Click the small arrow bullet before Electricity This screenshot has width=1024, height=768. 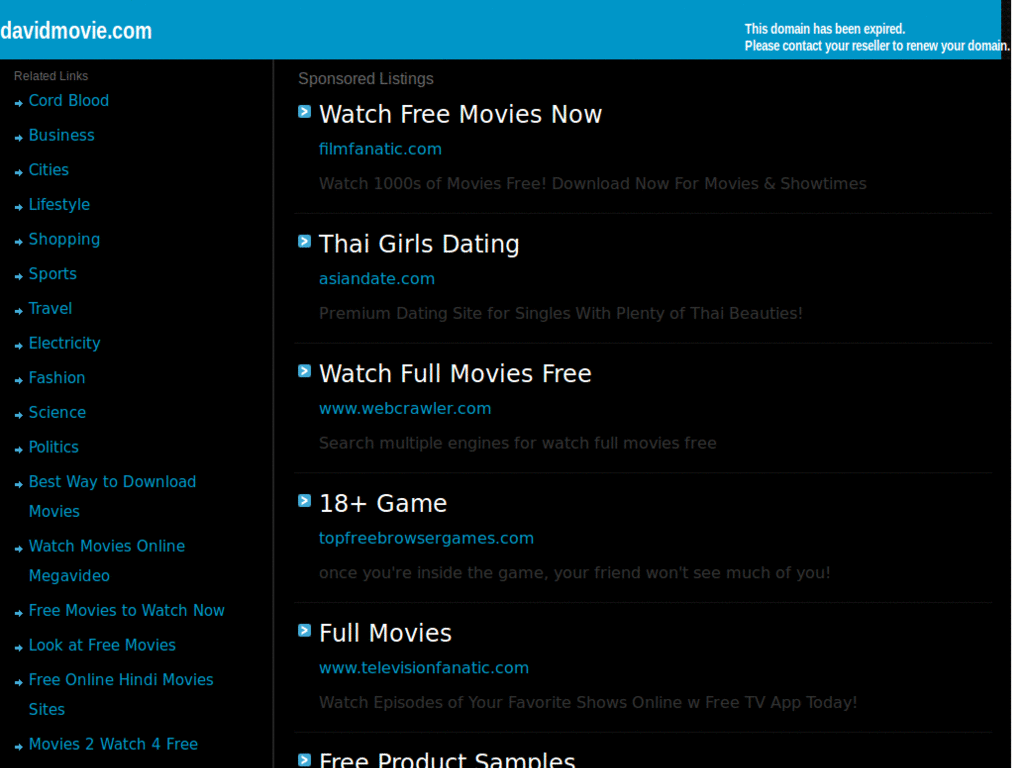tap(18, 345)
